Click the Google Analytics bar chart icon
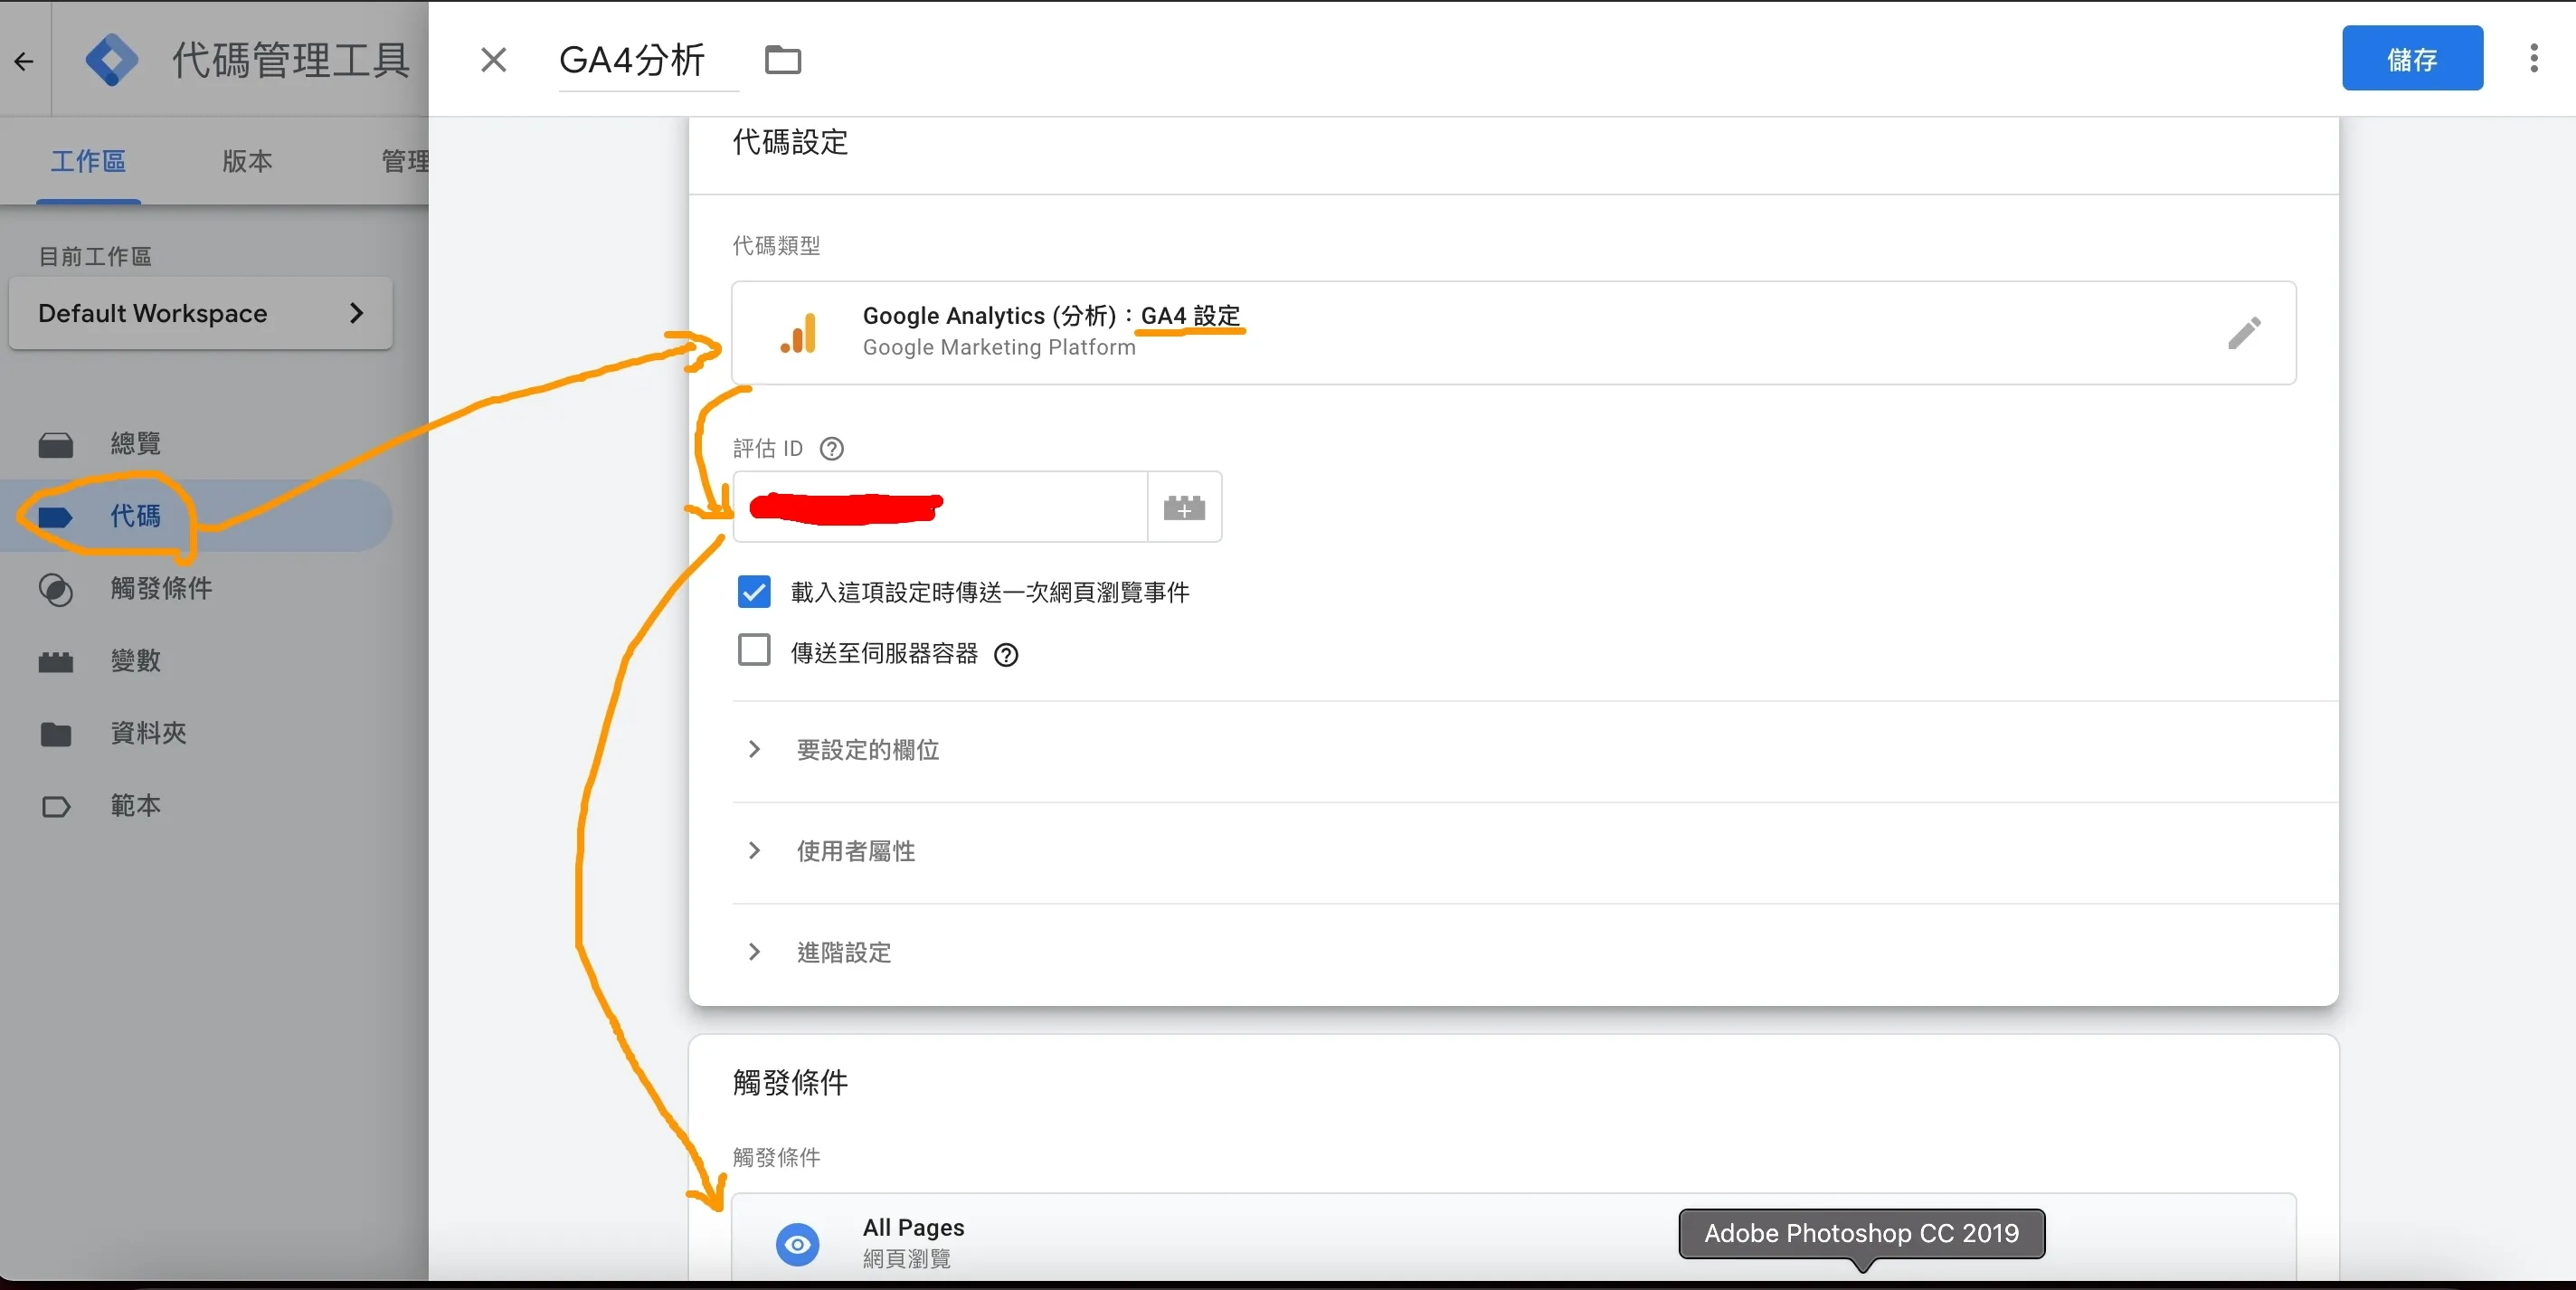2576x1290 pixels. point(798,333)
